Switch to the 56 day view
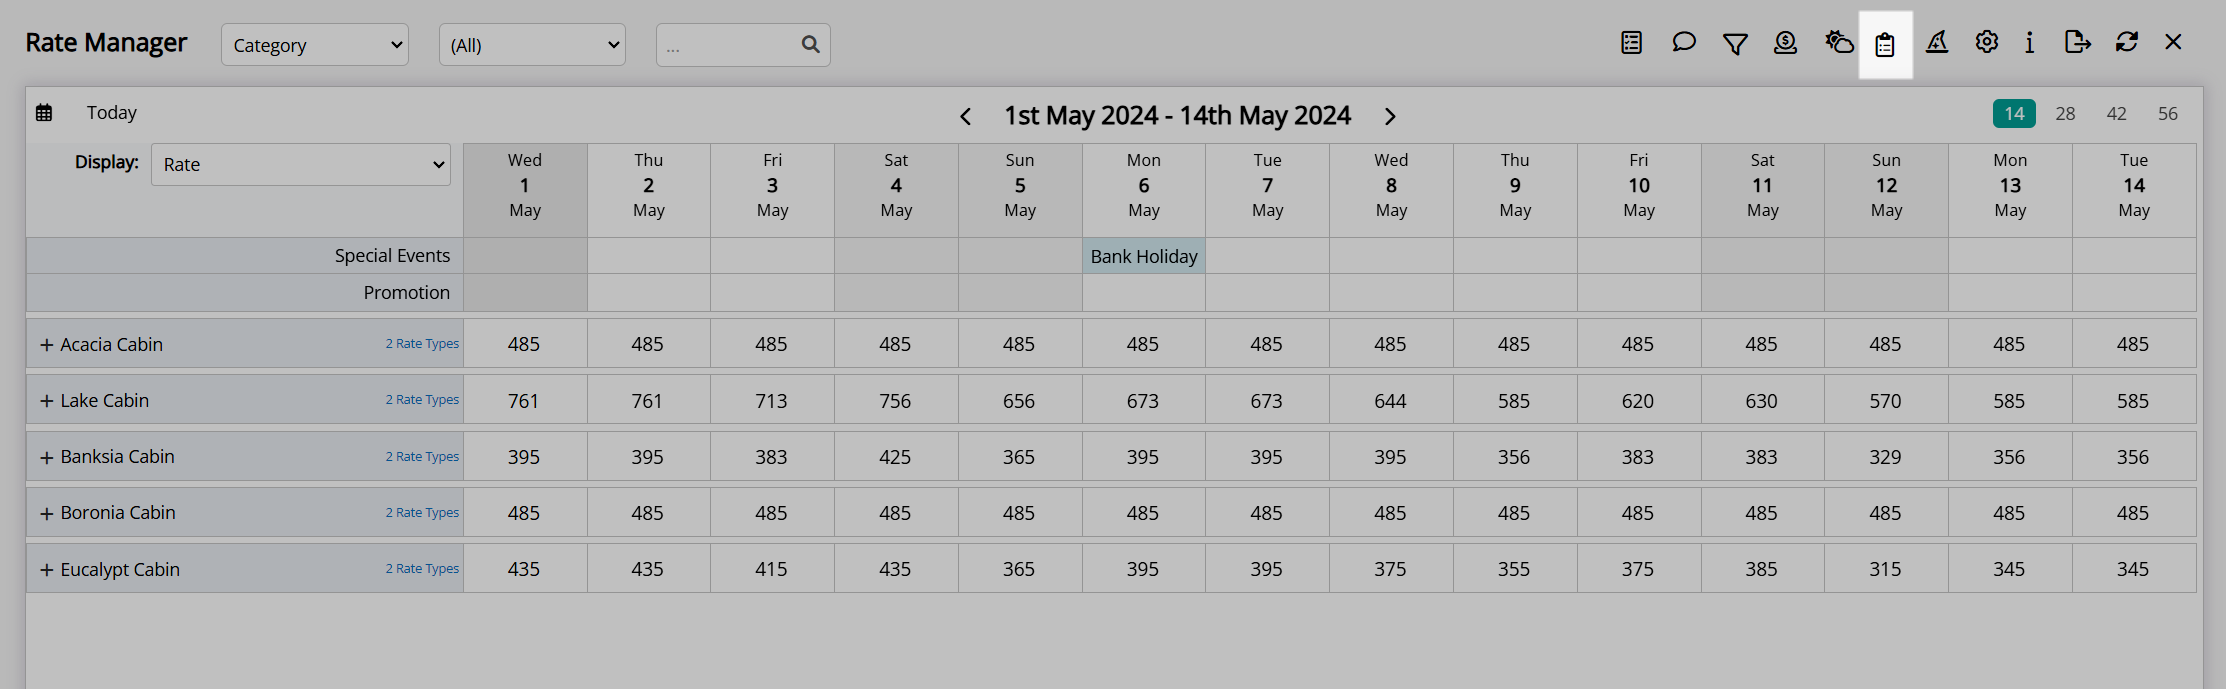Screen dimensions: 2226x689 2167,114
